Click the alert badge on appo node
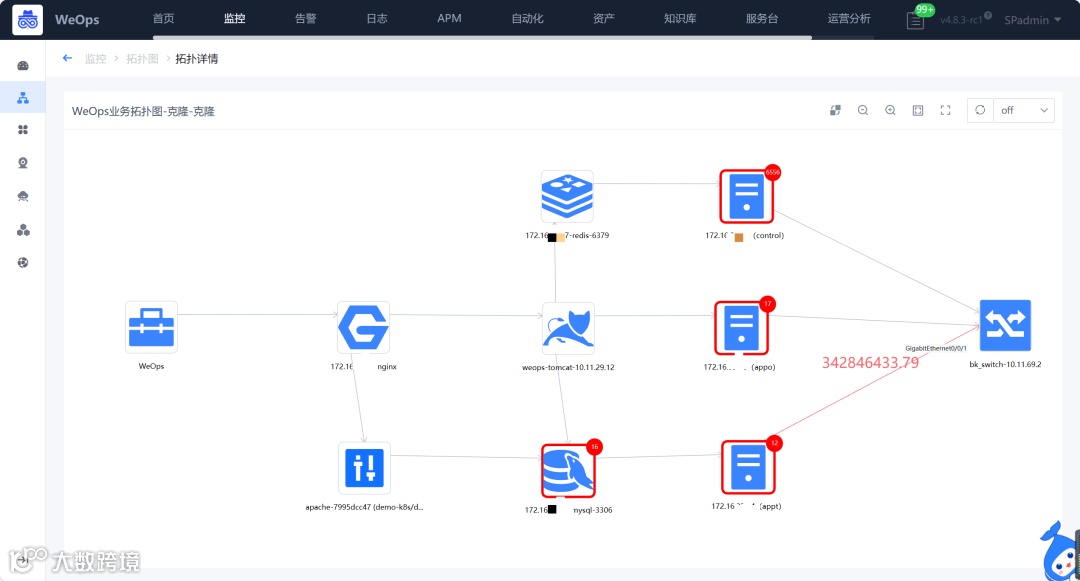The image size is (1080, 581). (x=767, y=304)
